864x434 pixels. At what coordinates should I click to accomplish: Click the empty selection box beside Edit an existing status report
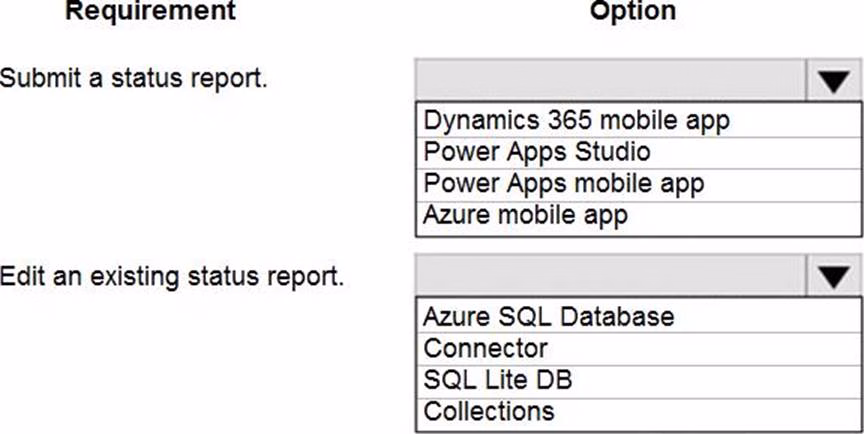[610, 276]
